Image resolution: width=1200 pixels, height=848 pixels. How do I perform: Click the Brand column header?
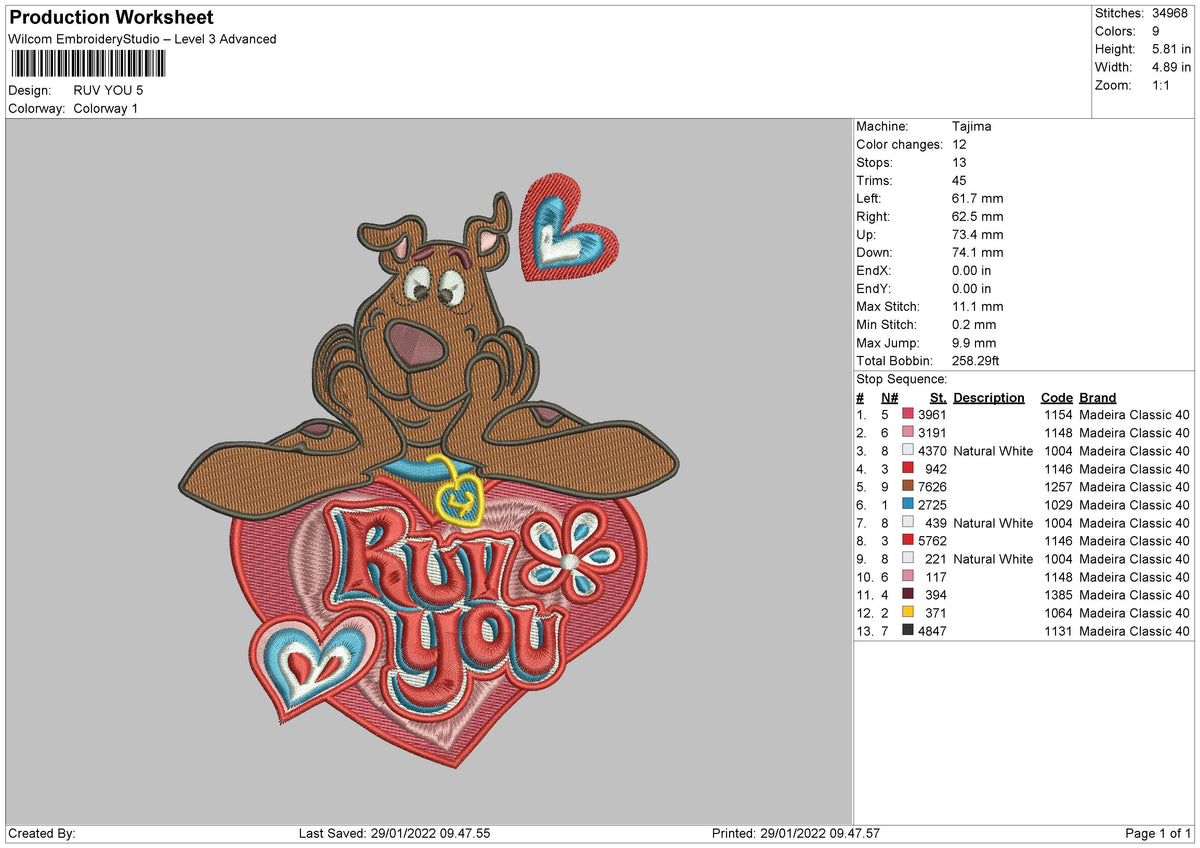tap(1096, 397)
